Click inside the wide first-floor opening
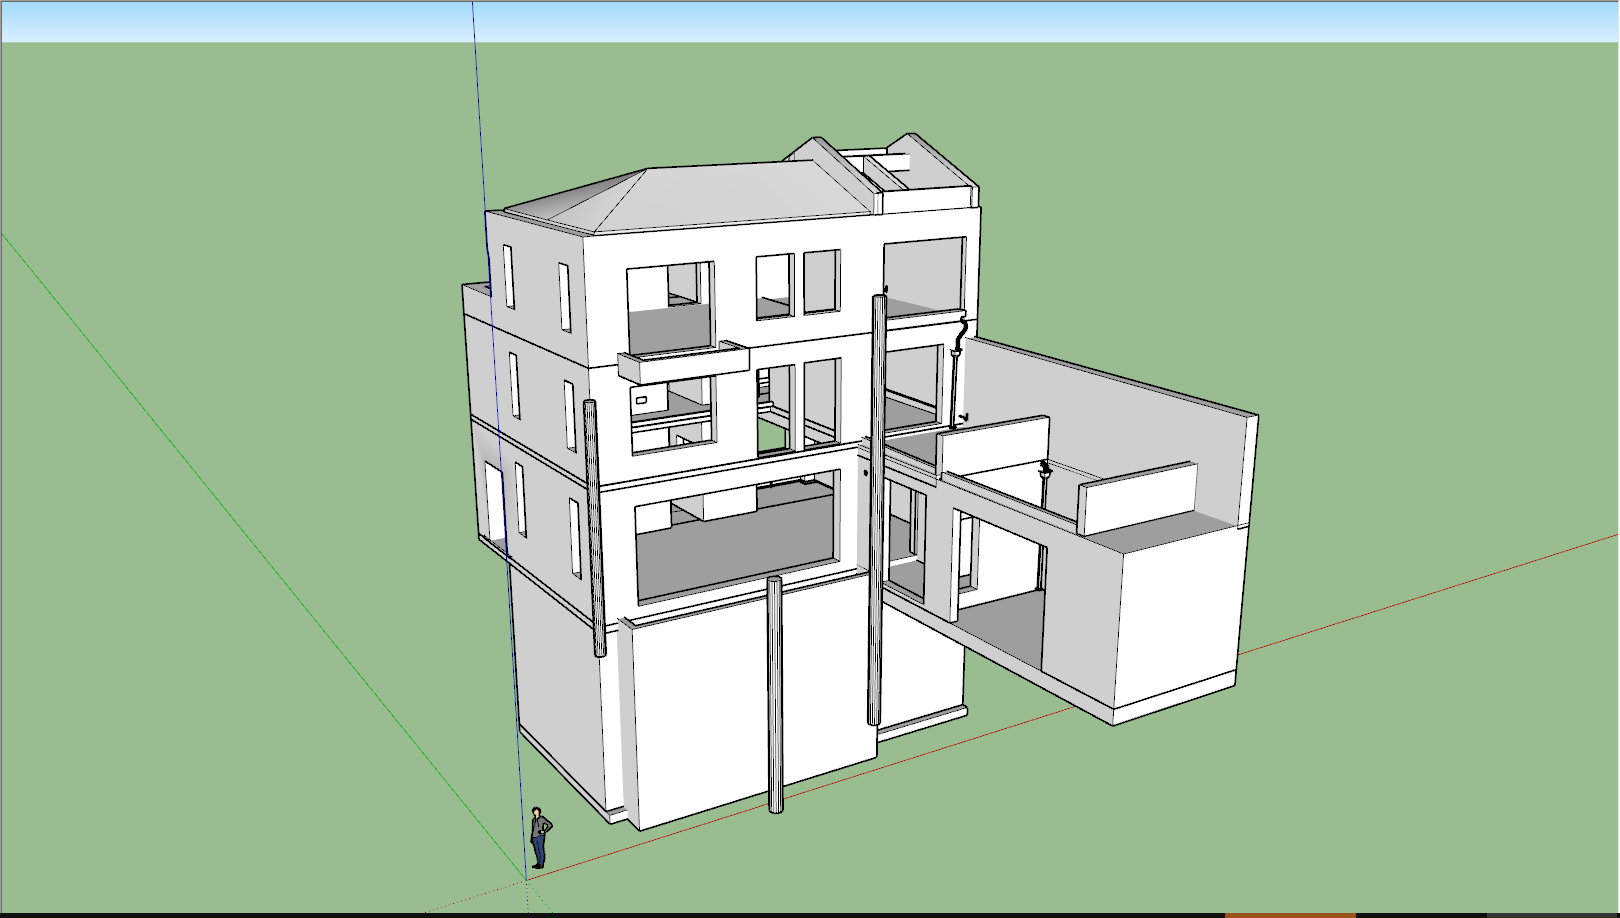Image resolution: width=1620 pixels, height=918 pixels. 735,545
